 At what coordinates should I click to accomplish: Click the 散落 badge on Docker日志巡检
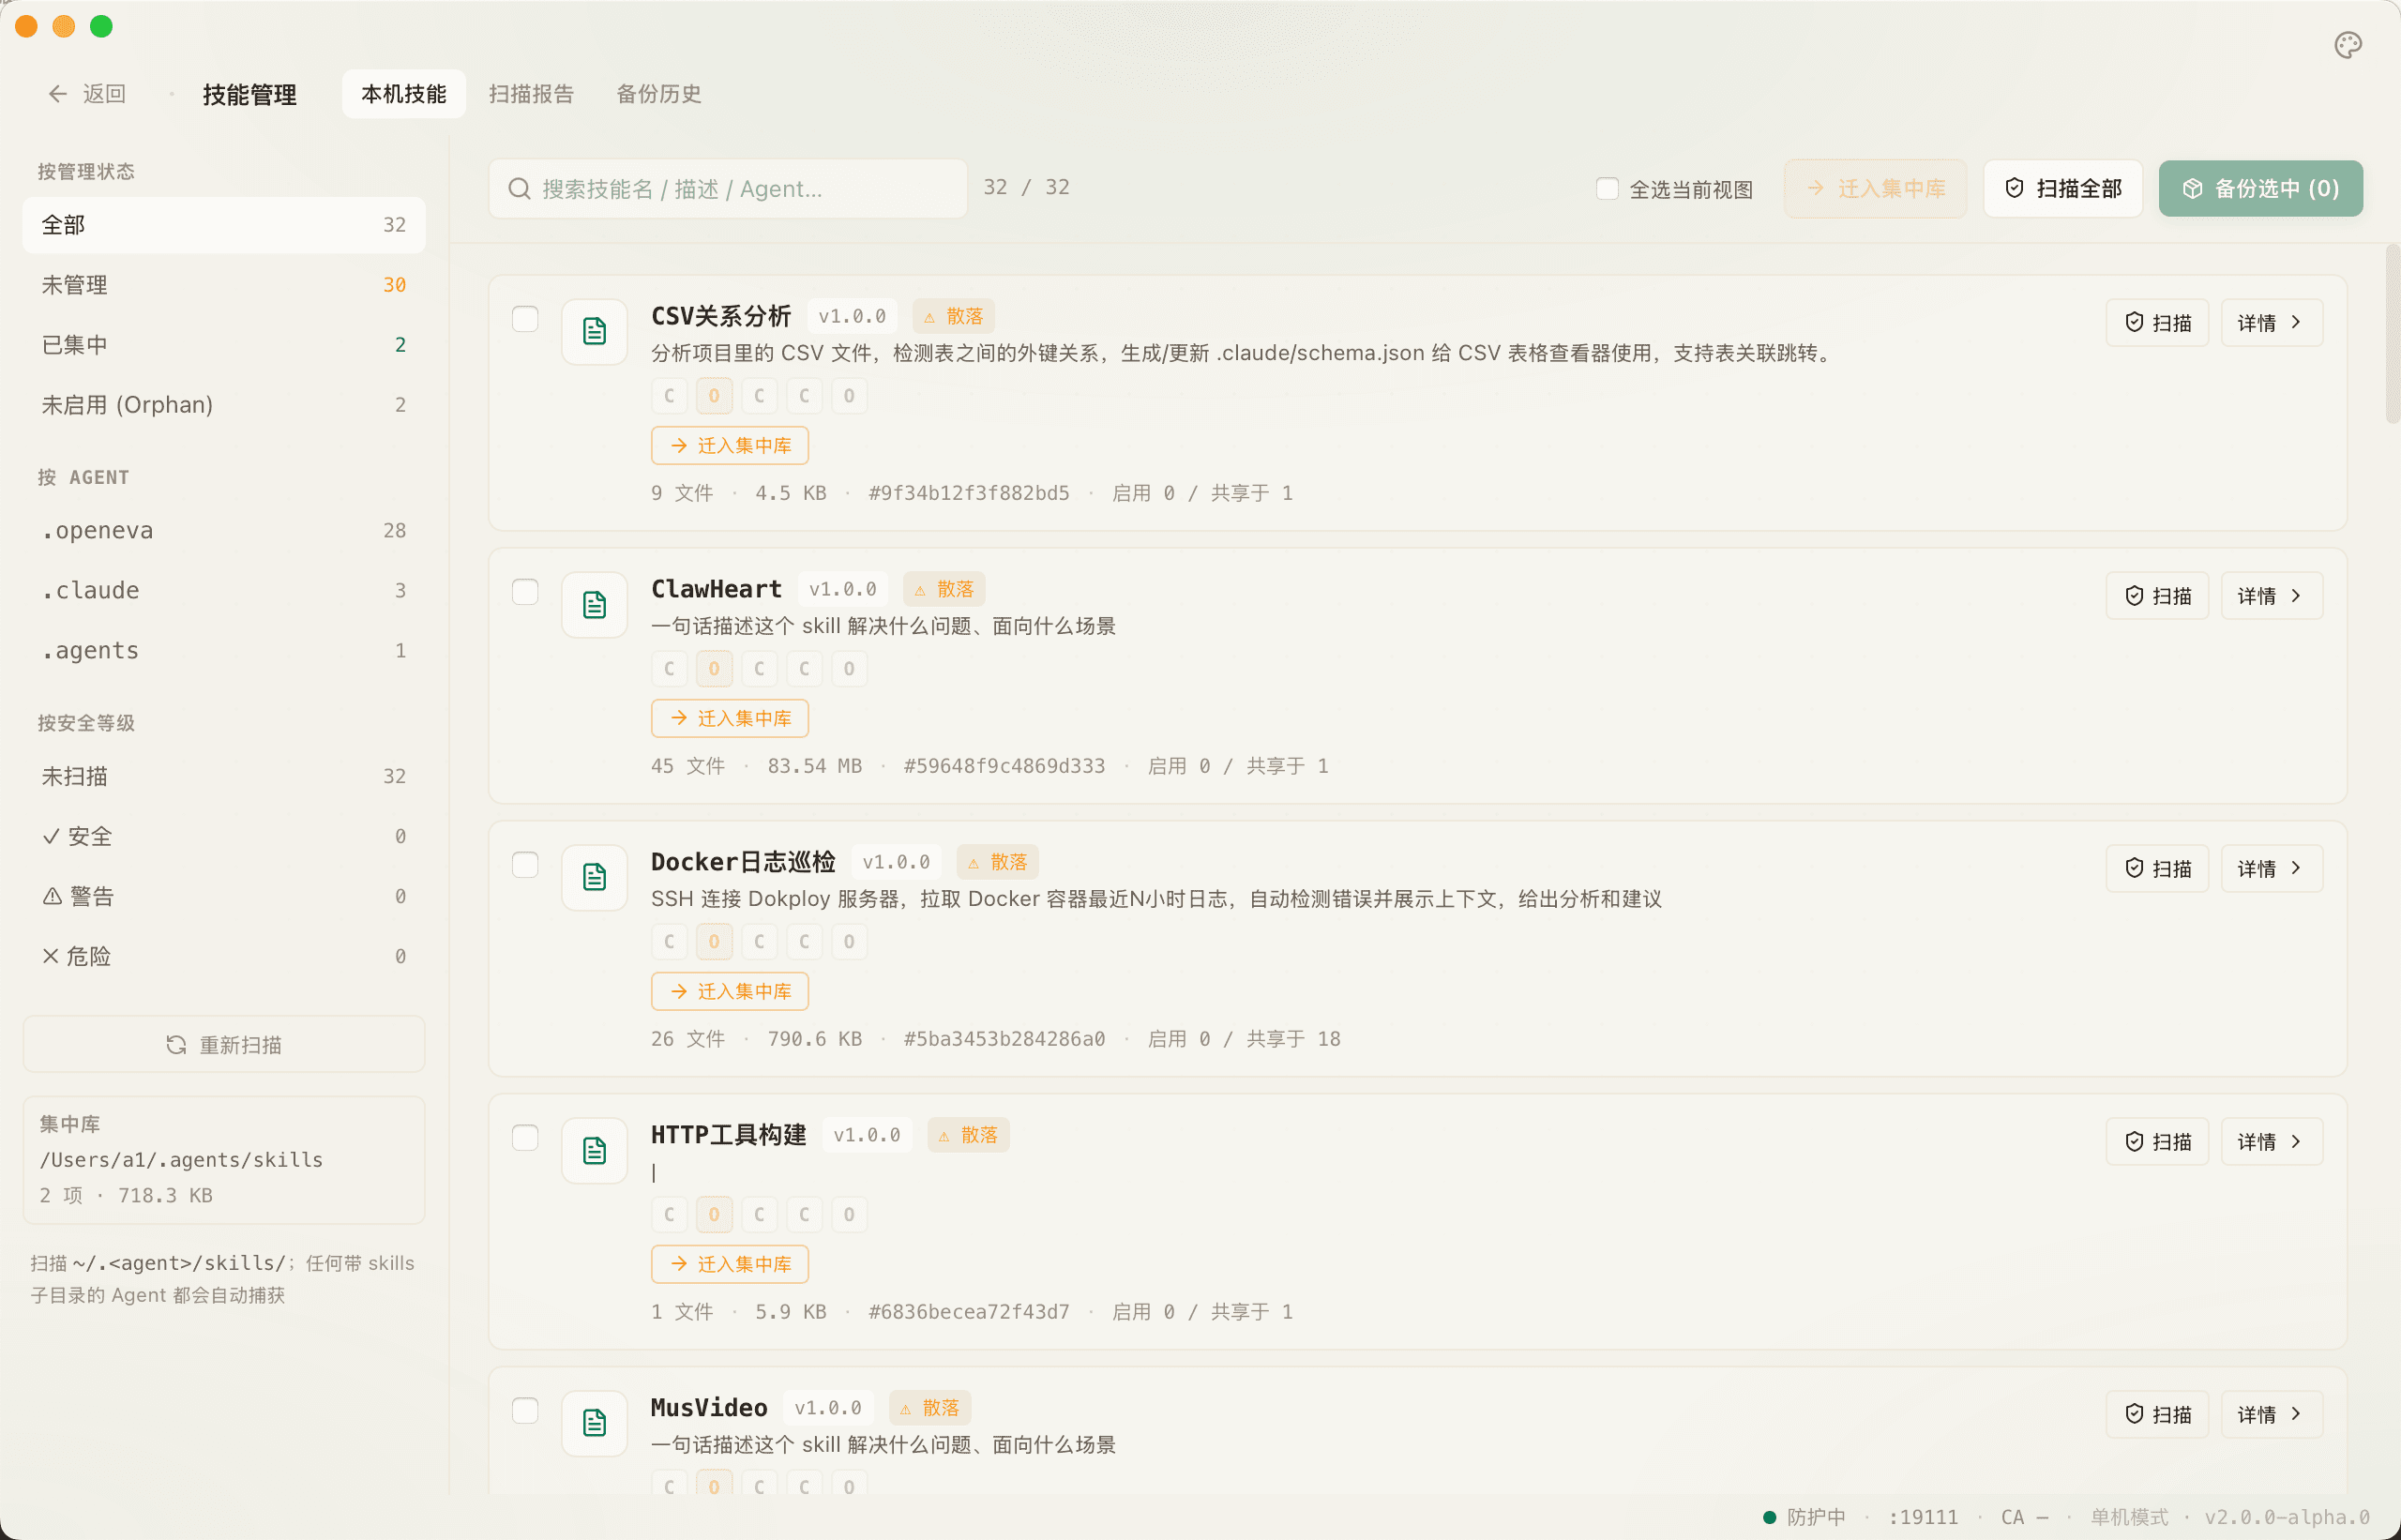click(x=997, y=862)
